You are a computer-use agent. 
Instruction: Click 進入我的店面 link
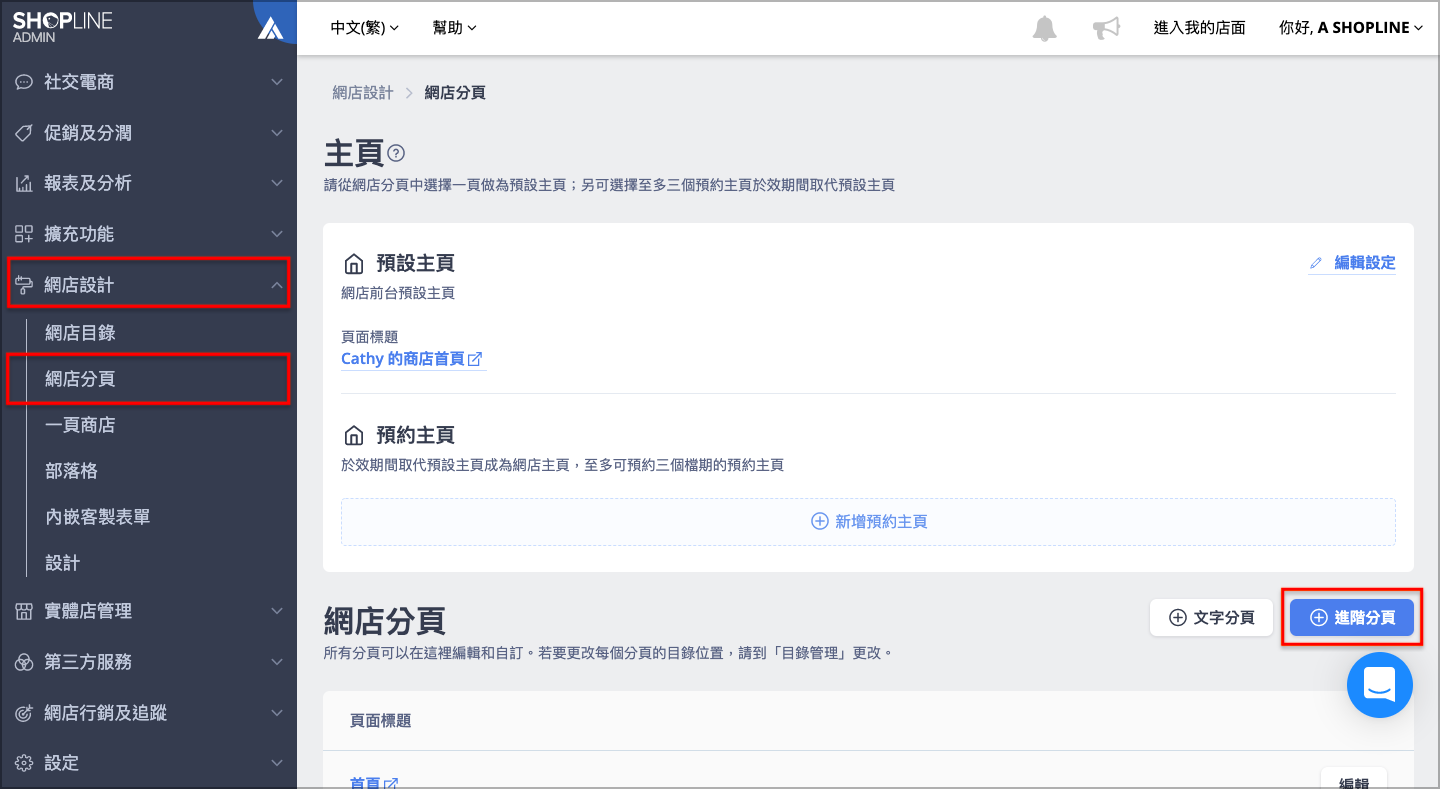point(1200,28)
